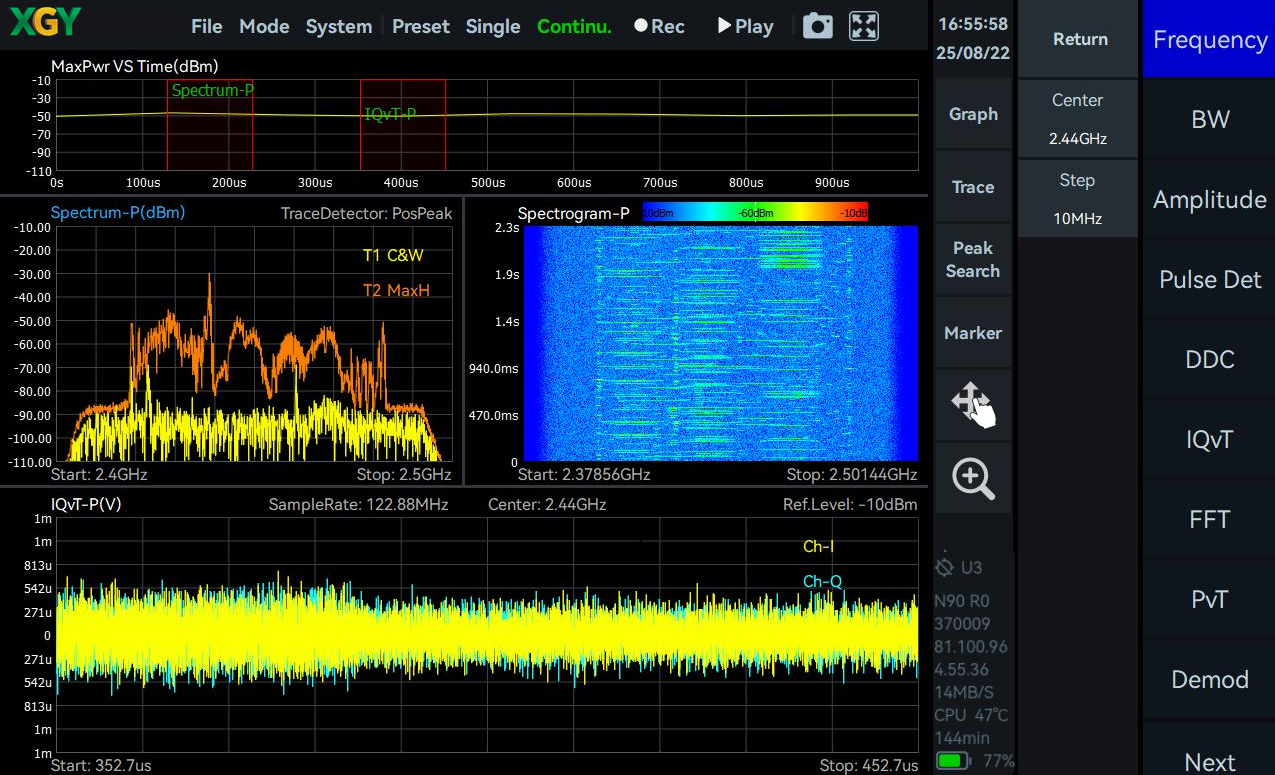Viewport: 1275px width, 775px height.
Task: Select the Amplitude tab
Action: click(1210, 200)
